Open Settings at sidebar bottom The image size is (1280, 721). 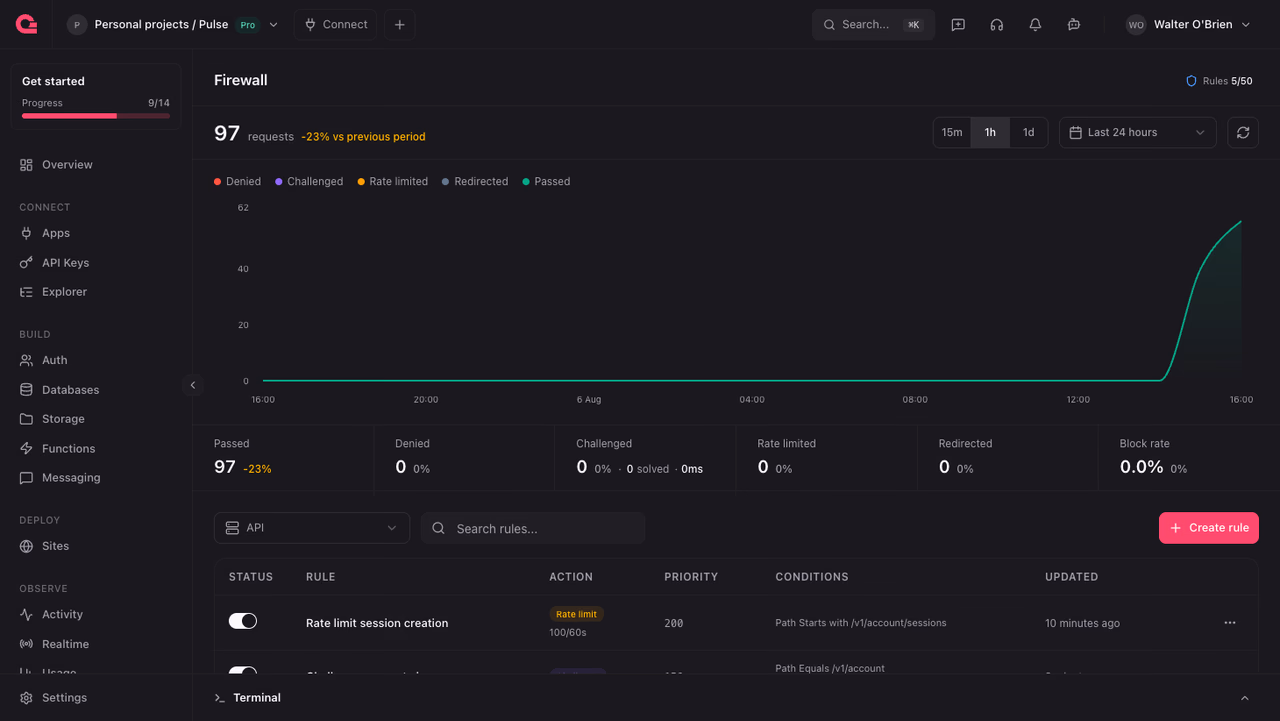point(96,698)
